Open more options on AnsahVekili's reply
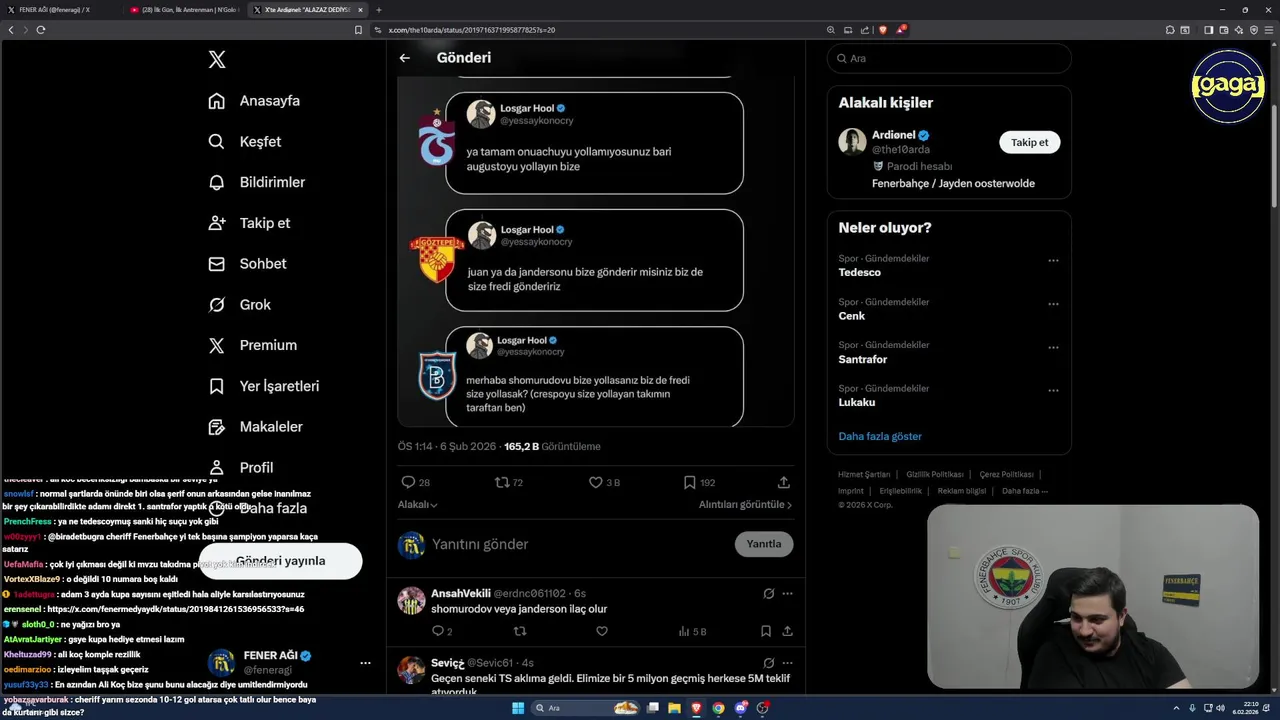The width and height of the screenshot is (1280, 720). (x=787, y=594)
